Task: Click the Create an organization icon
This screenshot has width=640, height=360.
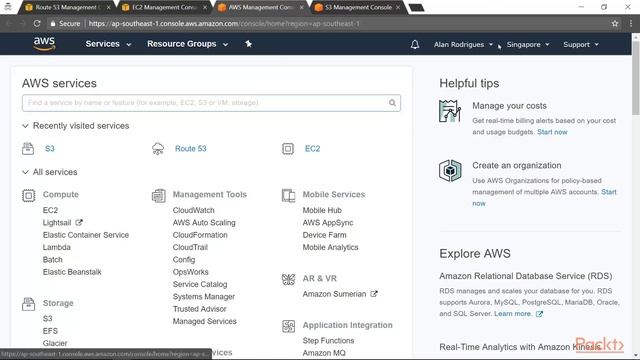Action: point(450,170)
